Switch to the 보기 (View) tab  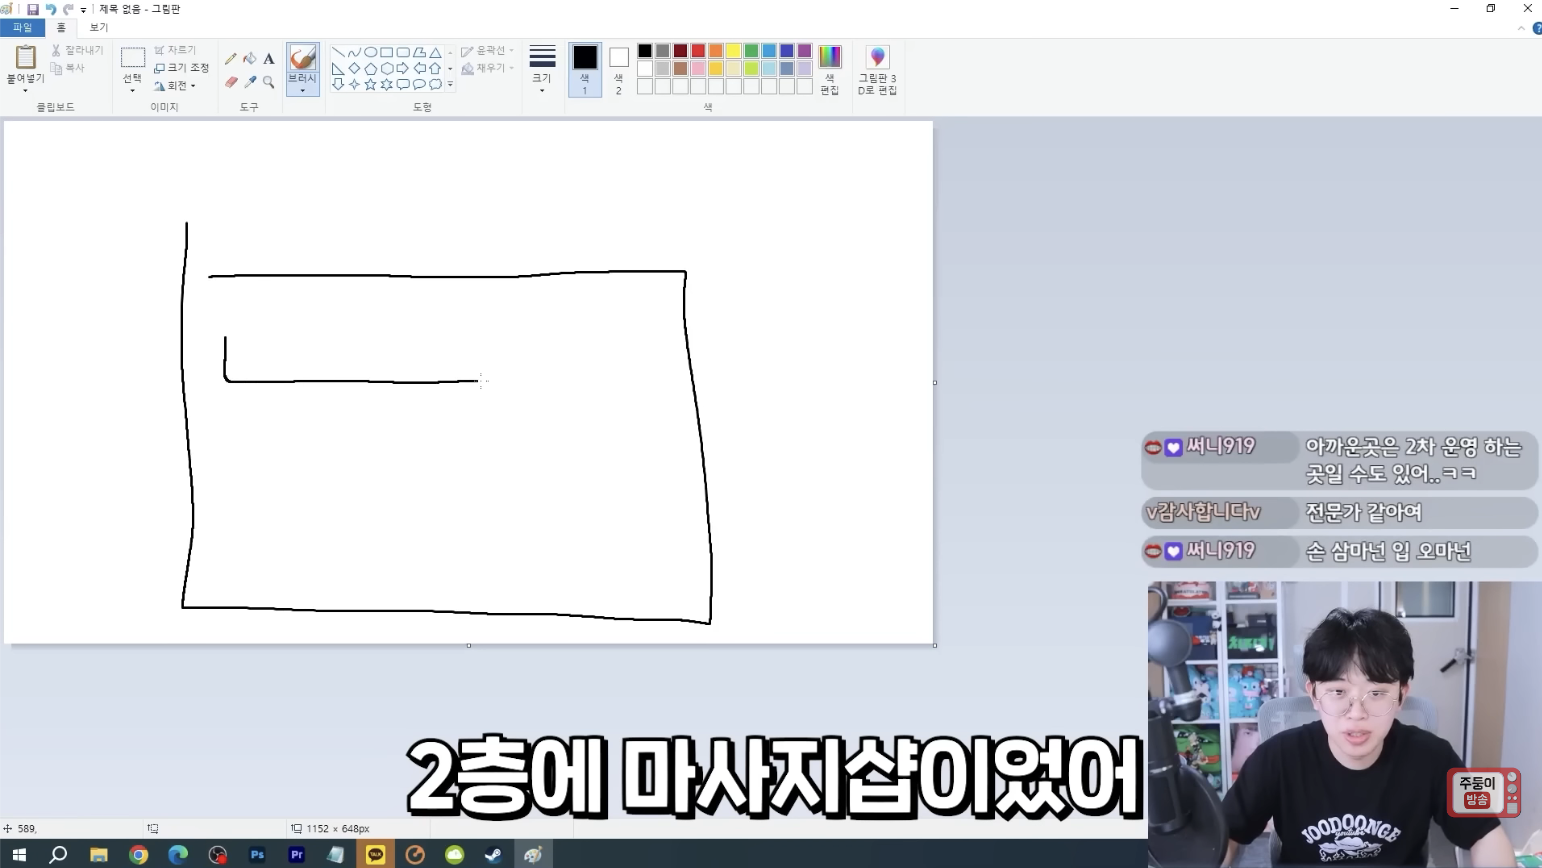[x=99, y=27]
